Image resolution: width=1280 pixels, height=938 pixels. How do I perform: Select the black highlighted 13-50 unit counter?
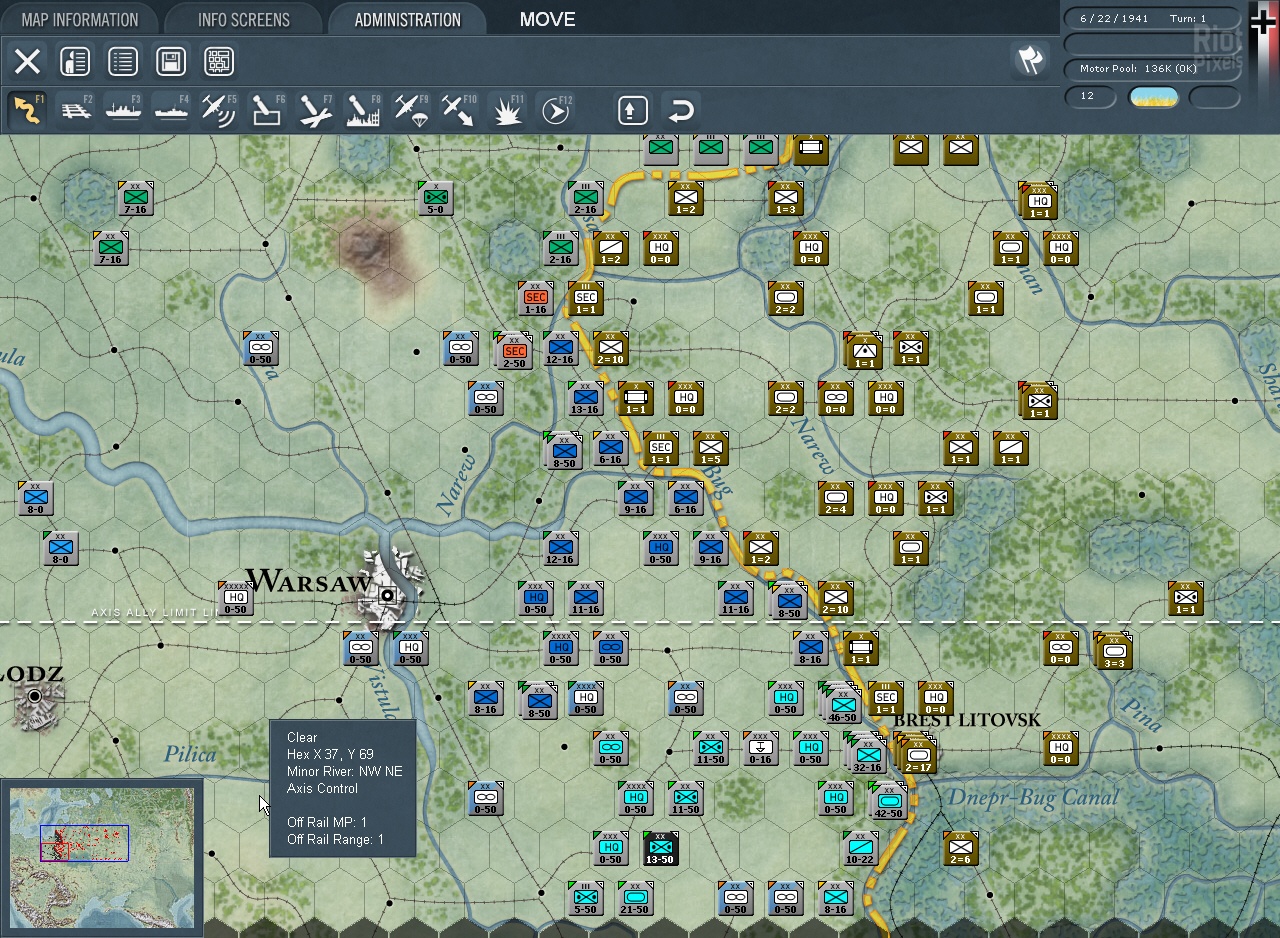(660, 849)
